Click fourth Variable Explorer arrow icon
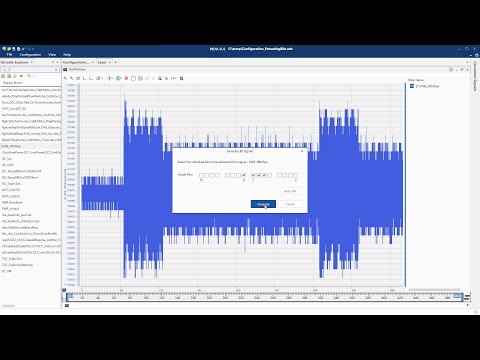Image resolution: width=480 pixels, height=360 pixels. point(21,76)
